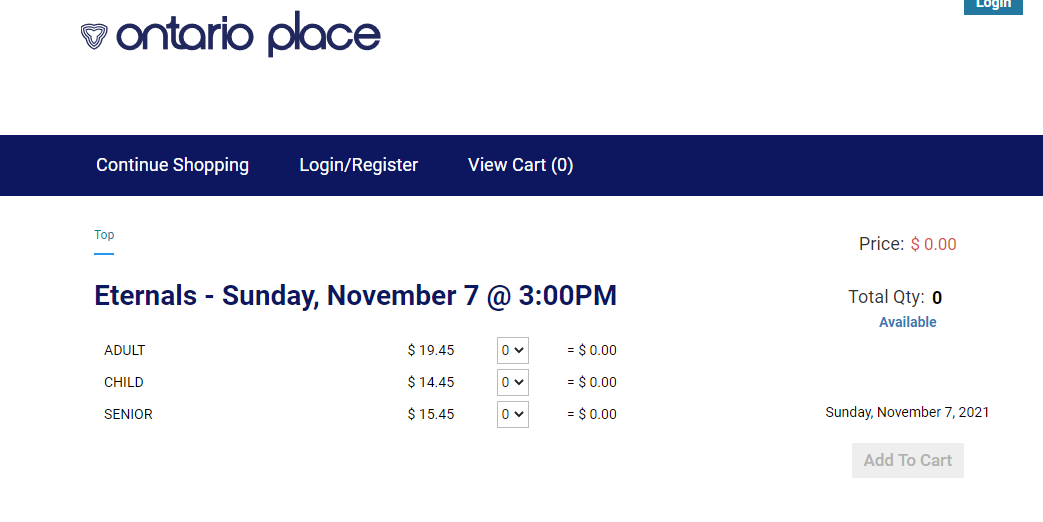This screenshot has height=522, width=1043.
Task: Click the SENIOR ticket type label
Action: click(x=128, y=415)
